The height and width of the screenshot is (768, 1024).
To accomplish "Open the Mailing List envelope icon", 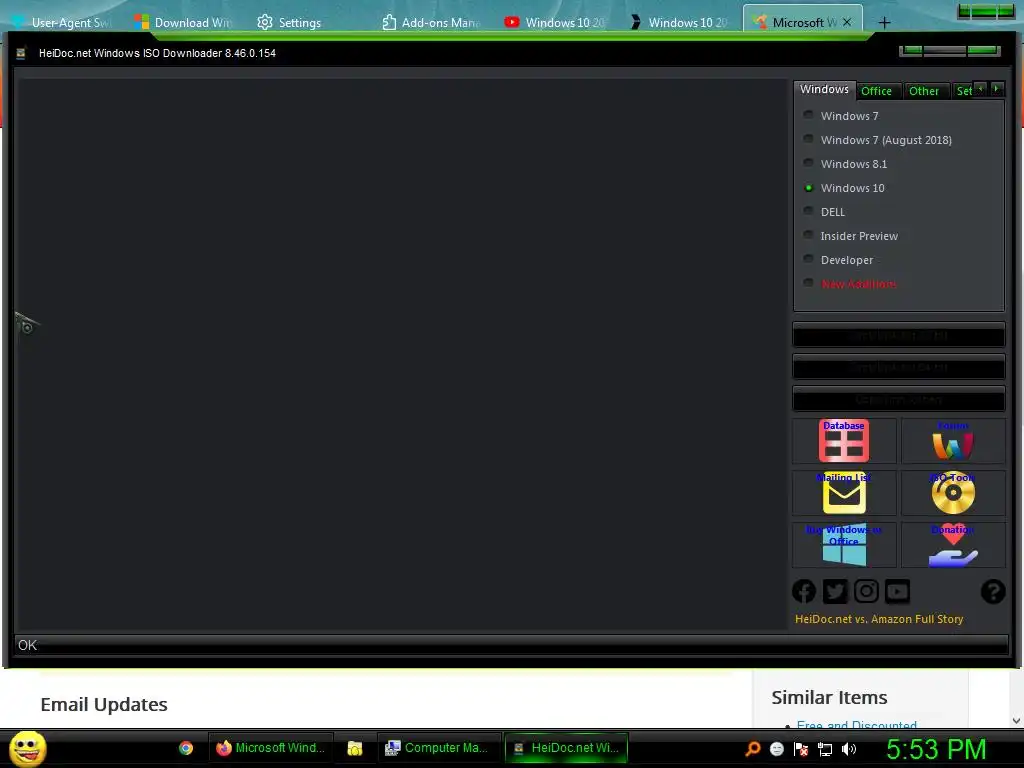I will pos(844,493).
